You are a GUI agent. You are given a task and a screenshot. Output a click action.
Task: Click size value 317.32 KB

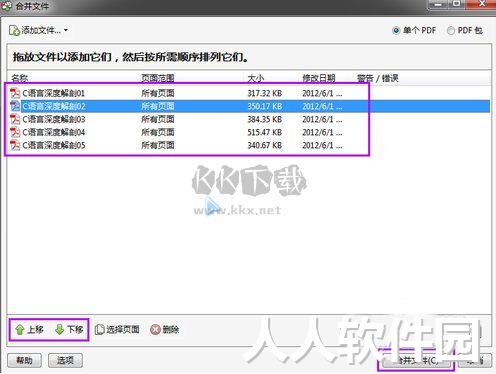[x=265, y=93]
